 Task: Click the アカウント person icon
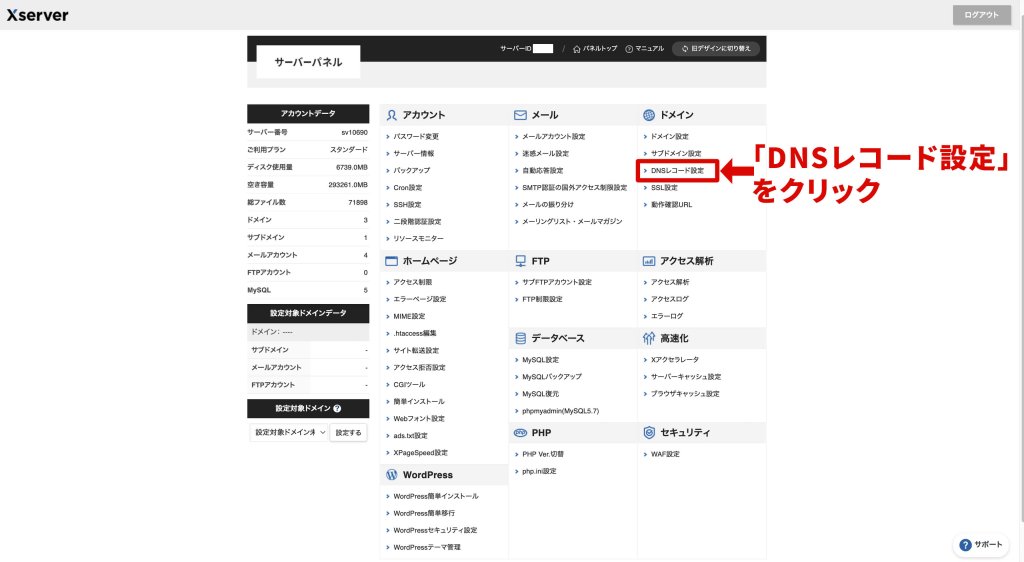[x=391, y=115]
